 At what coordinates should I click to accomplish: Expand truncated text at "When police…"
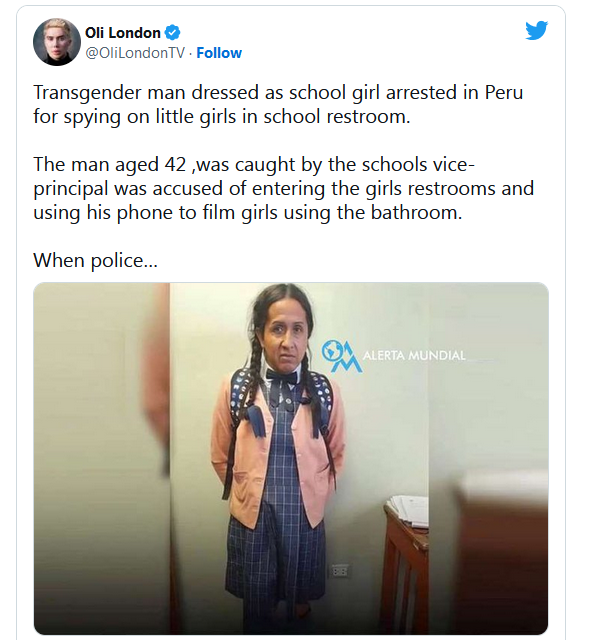[95, 260]
